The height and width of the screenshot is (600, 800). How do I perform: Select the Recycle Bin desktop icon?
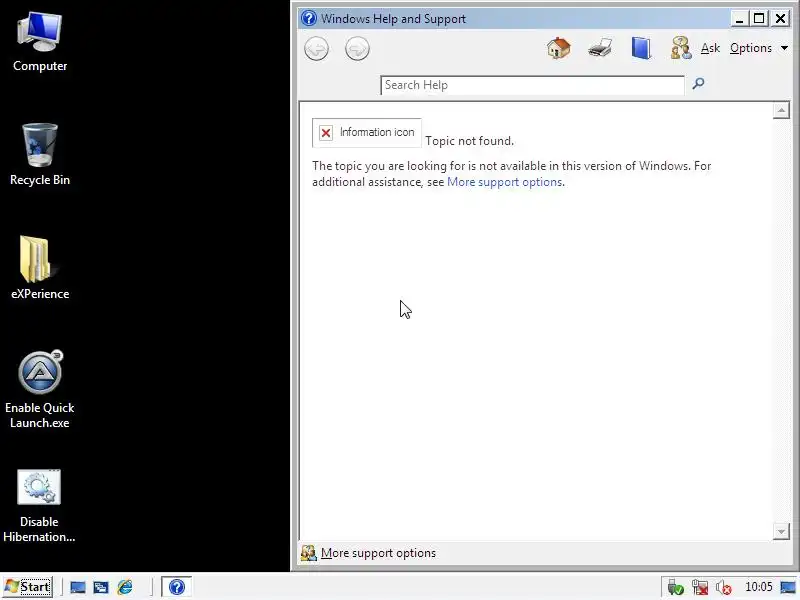[x=40, y=155]
